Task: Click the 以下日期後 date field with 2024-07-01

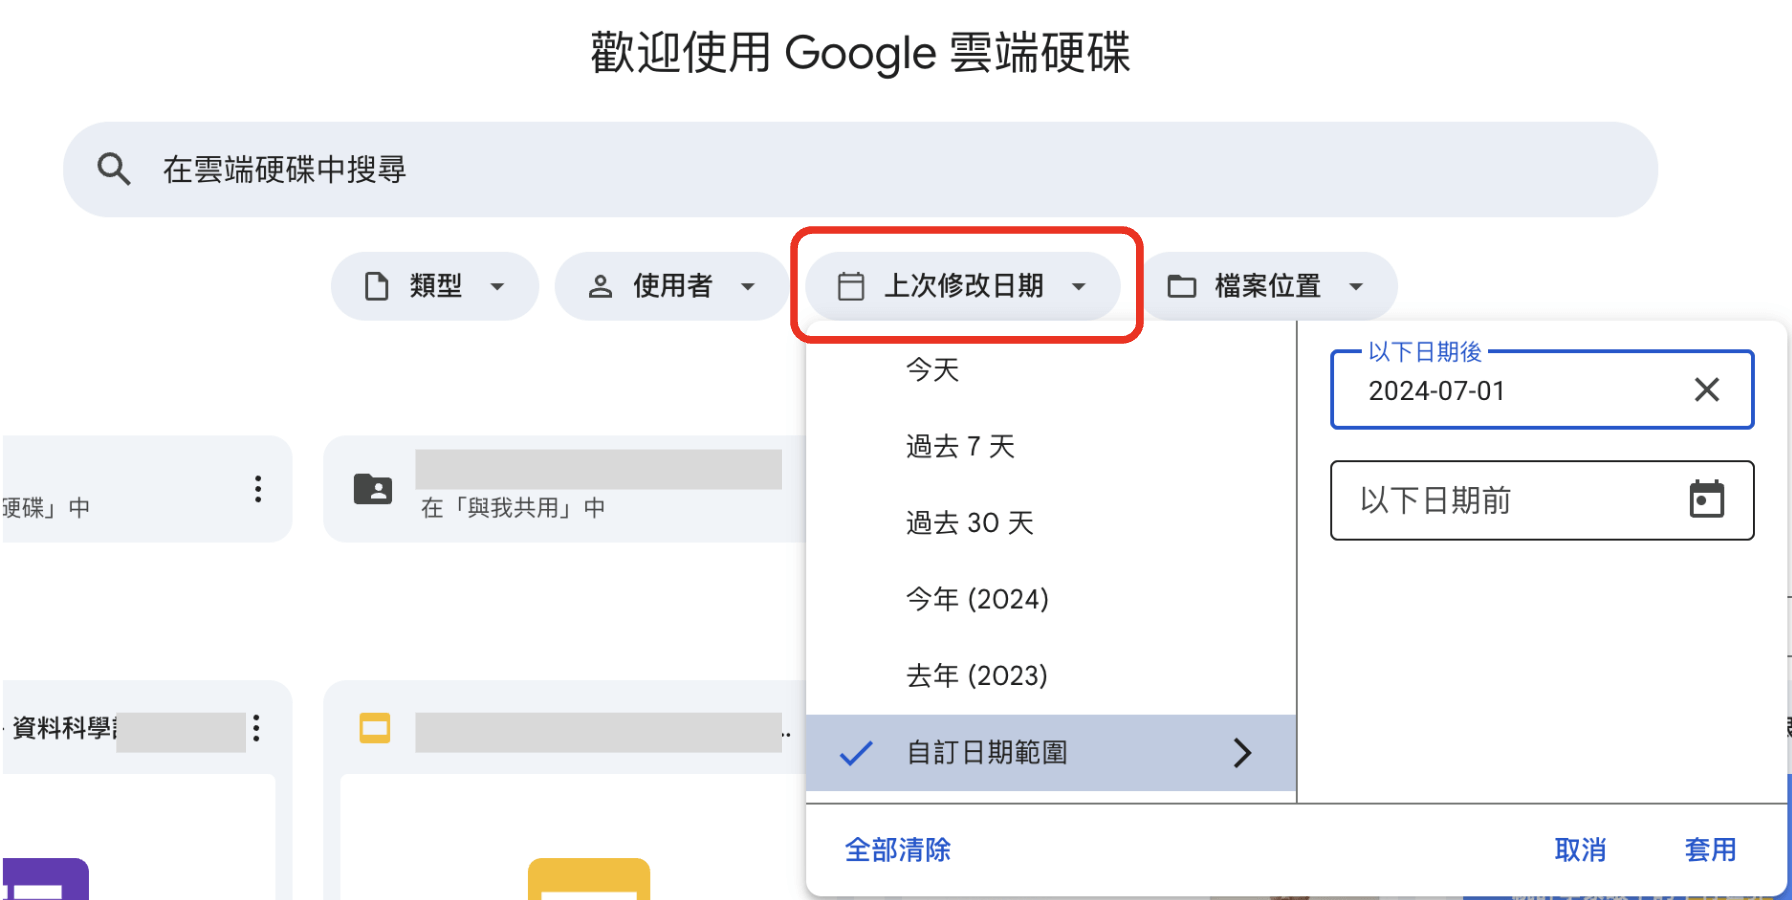Action: pyautogui.click(x=1542, y=390)
